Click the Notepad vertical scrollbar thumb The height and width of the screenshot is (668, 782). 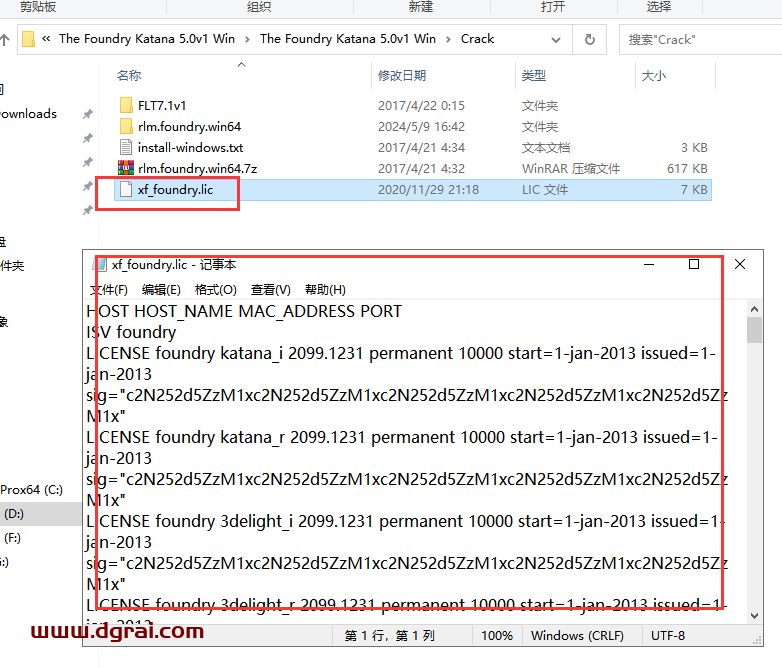click(754, 330)
